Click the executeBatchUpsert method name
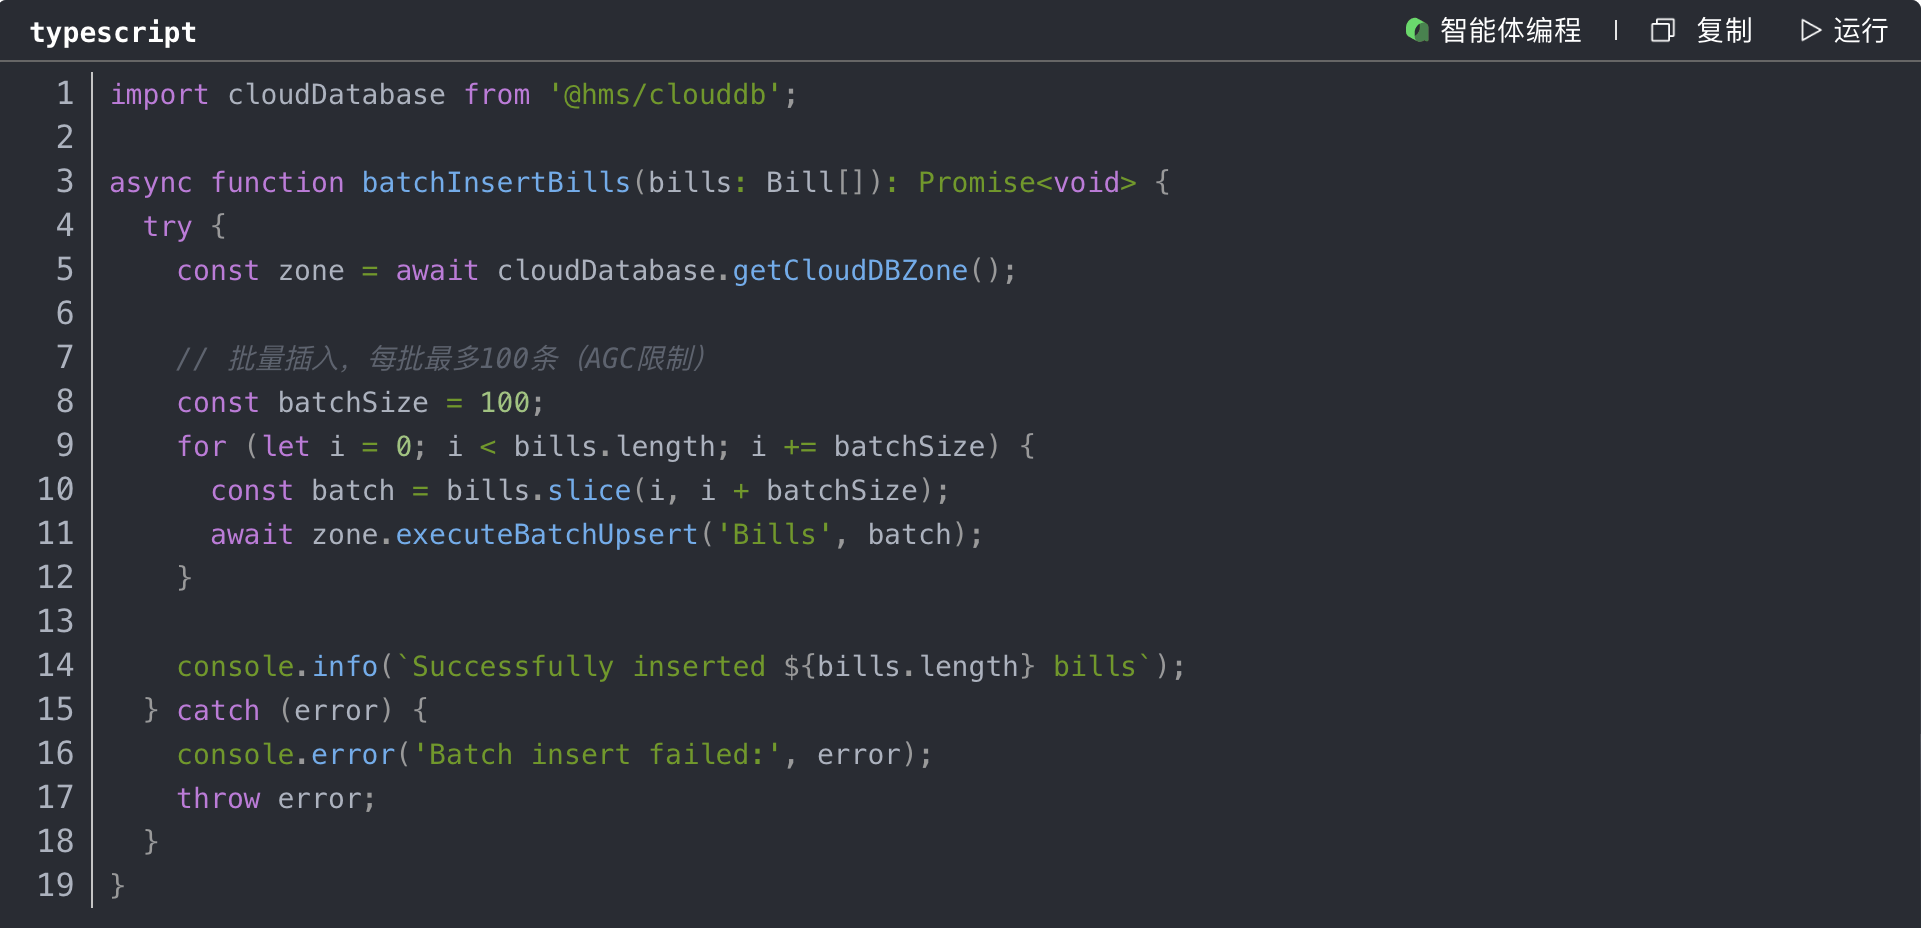 546,535
